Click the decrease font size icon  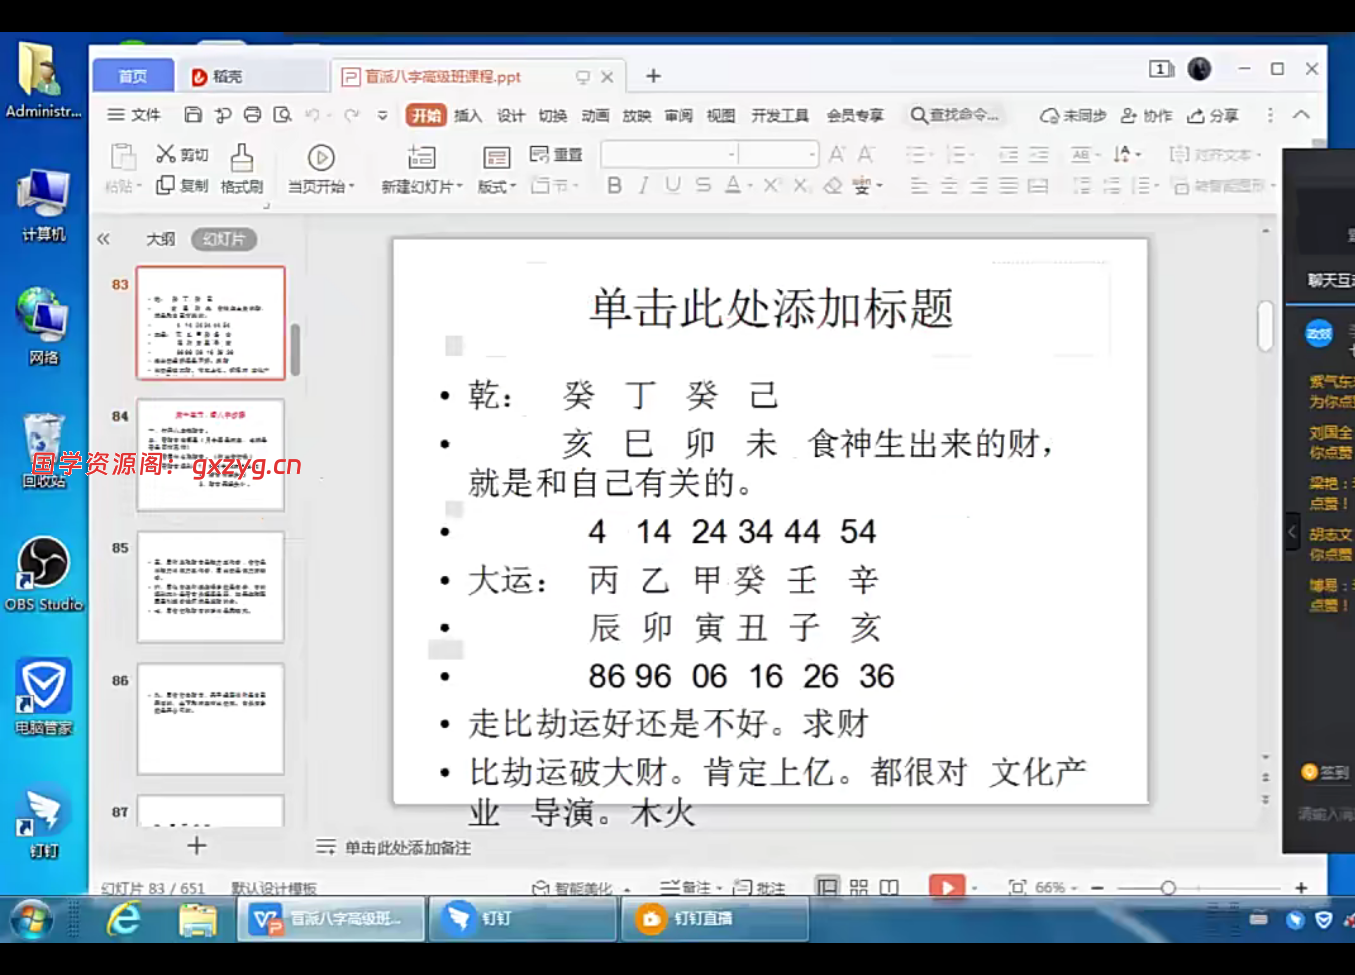866,154
